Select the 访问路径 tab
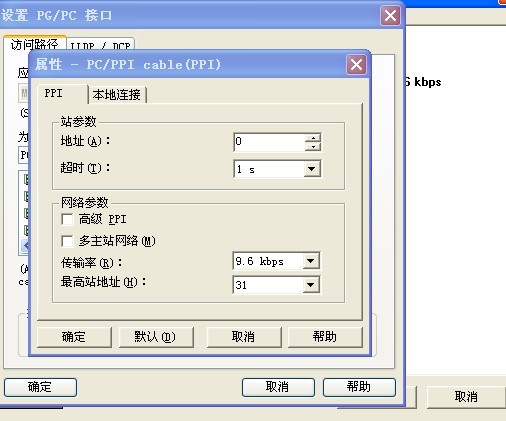506x421 pixels. click(x=35, y=43)
